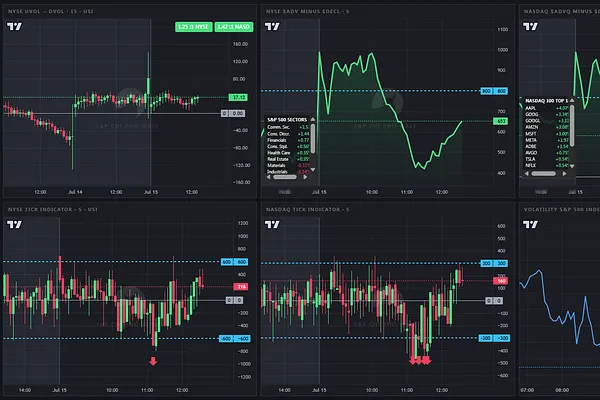The width and height of the screenshot is (600, 400).
Task: Select the 600 level label on NYSE TICK chart
Action: [x=235, y=262]
